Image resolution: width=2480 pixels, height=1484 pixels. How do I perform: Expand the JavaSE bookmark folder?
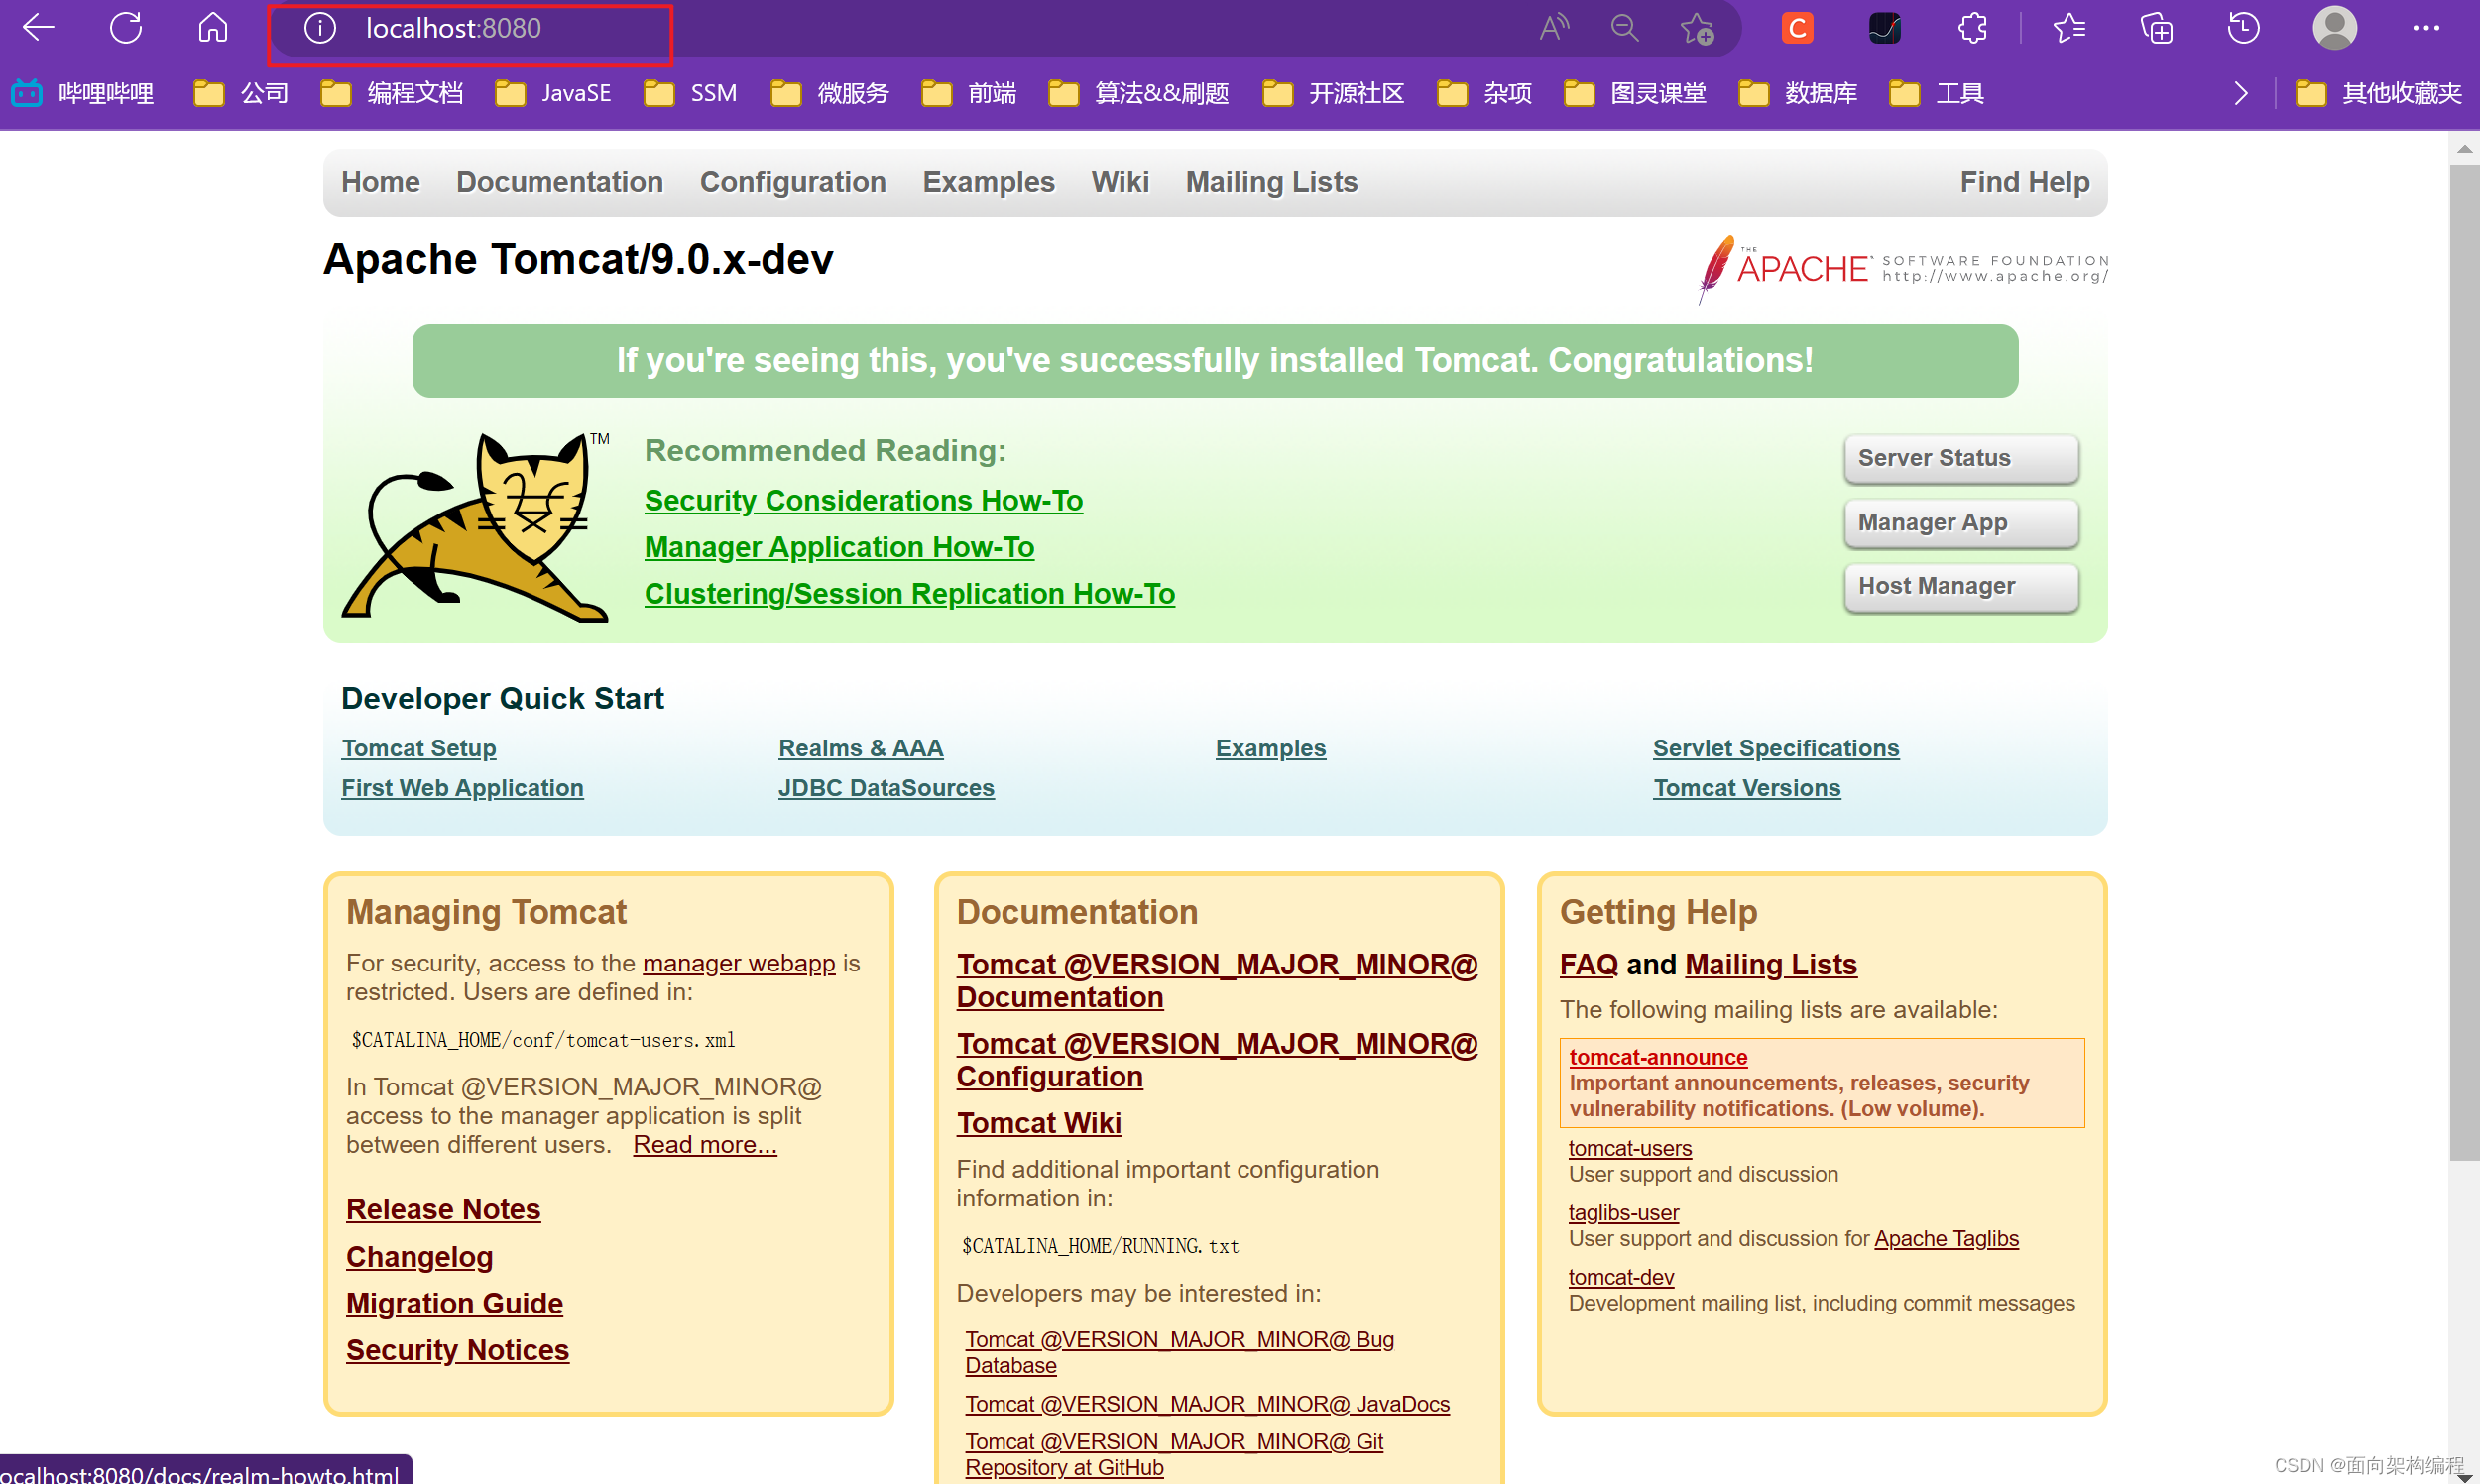click(x=553, y=94)
